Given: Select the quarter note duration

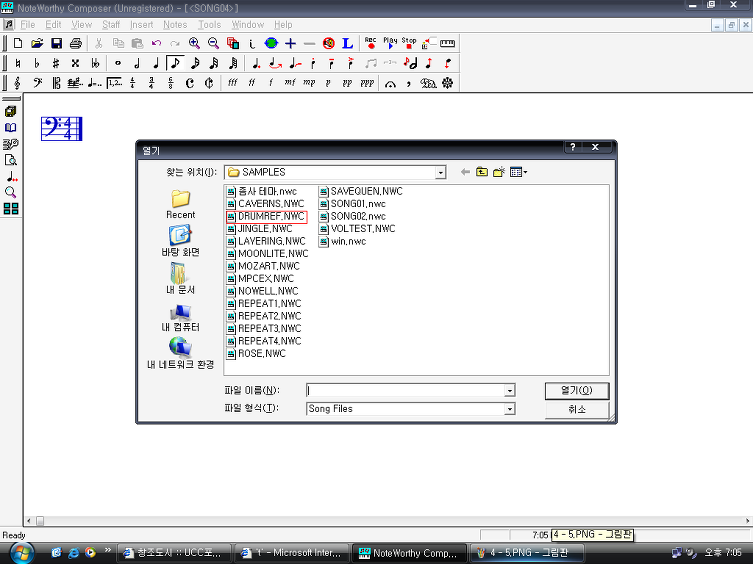Looking at the screenshot, I should point(156,63).
